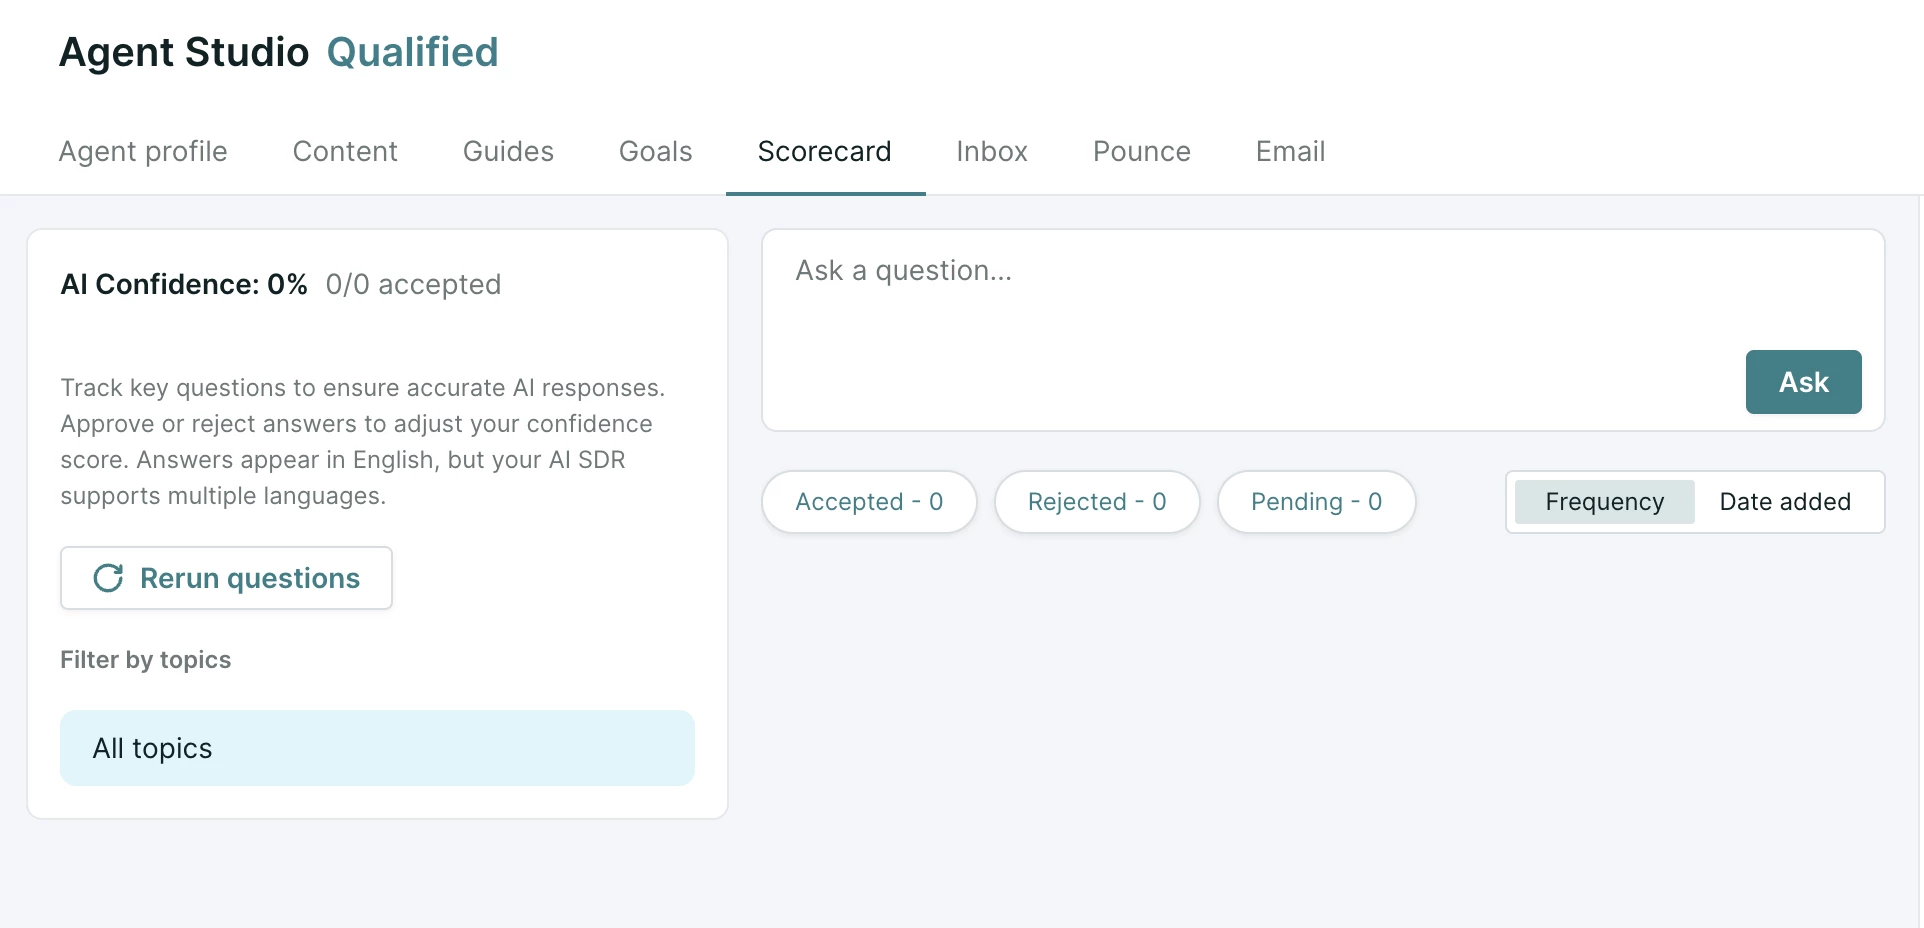Sort questions by Date added
This screenshot has height=928, width=1924.
1785,502
